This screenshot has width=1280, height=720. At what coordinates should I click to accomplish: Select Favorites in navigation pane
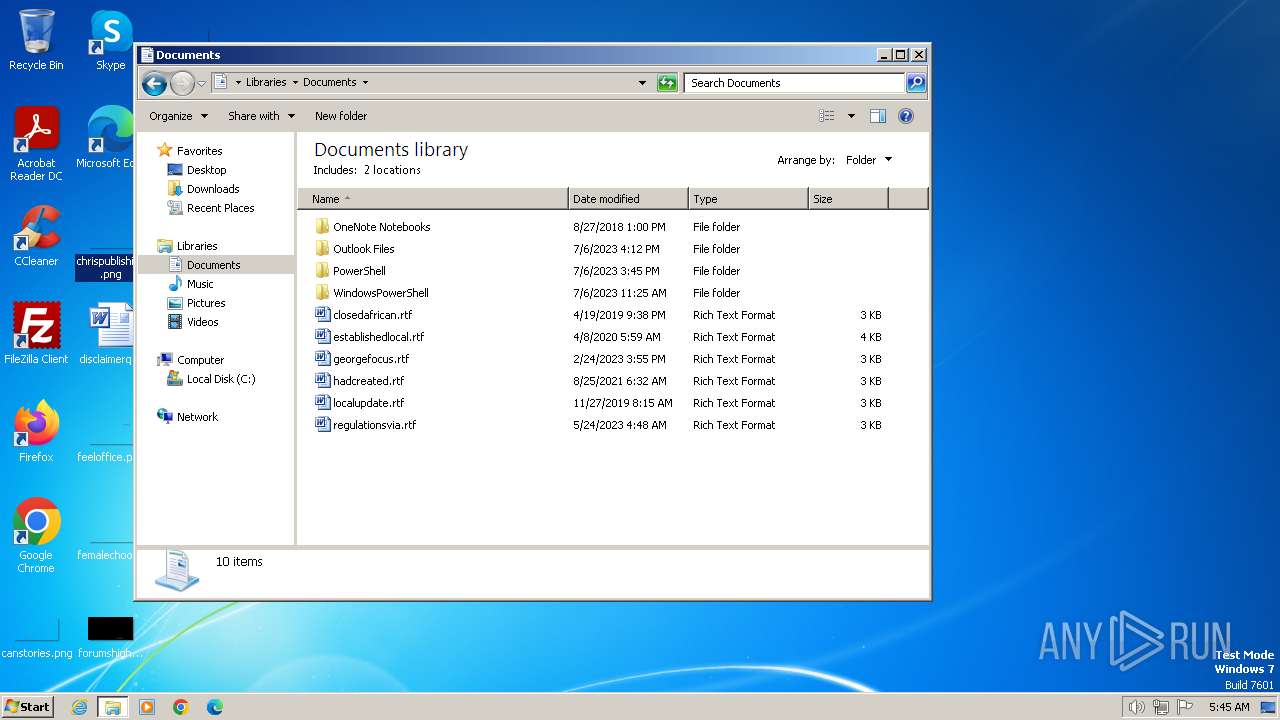(x=199, y=151)
